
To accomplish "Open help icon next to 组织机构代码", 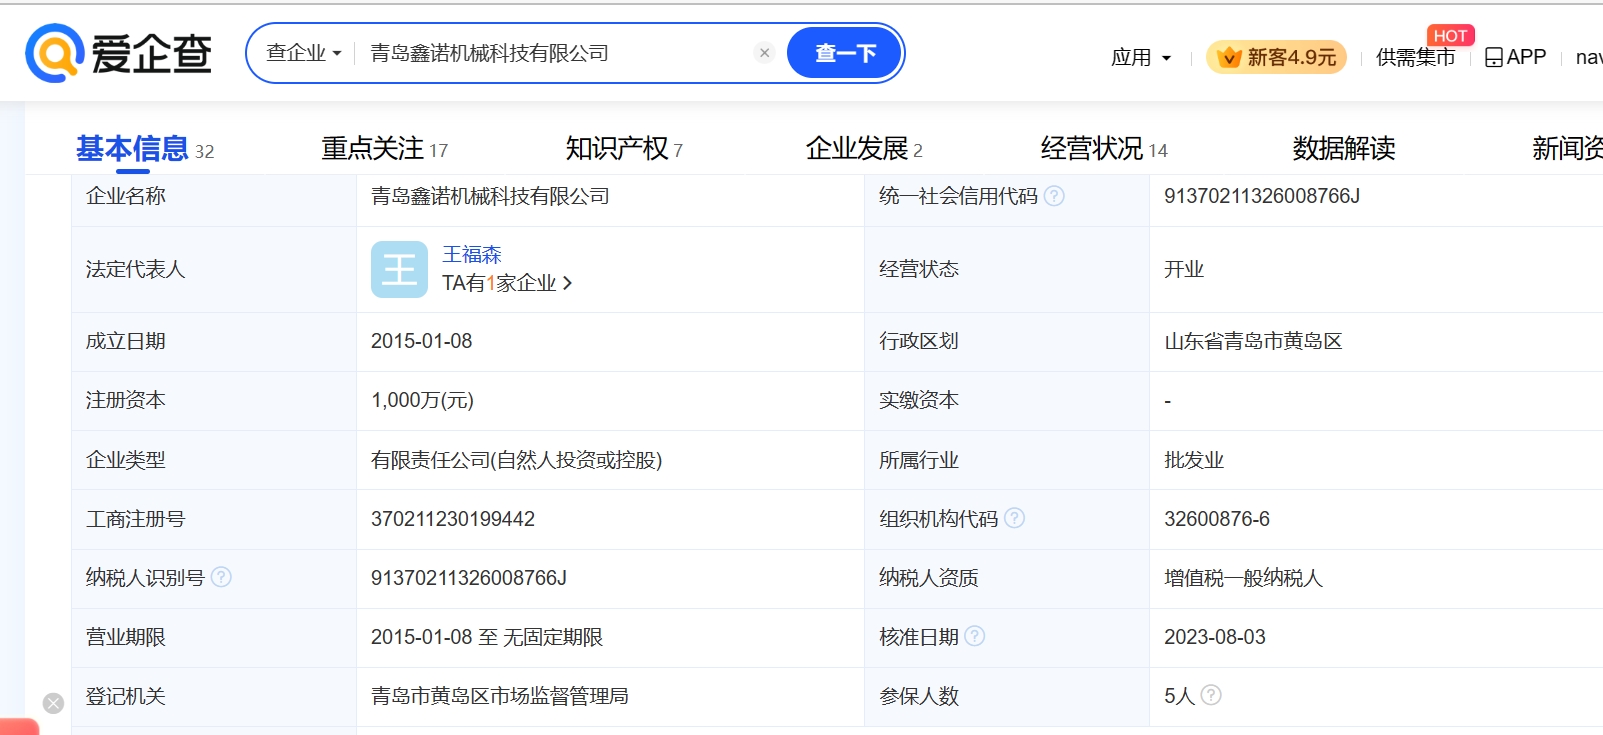I will (1014, 518).
